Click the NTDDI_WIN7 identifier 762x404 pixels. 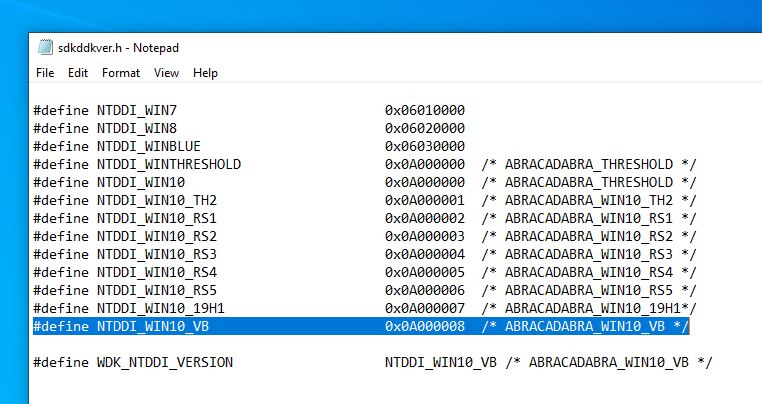[137, 110]
